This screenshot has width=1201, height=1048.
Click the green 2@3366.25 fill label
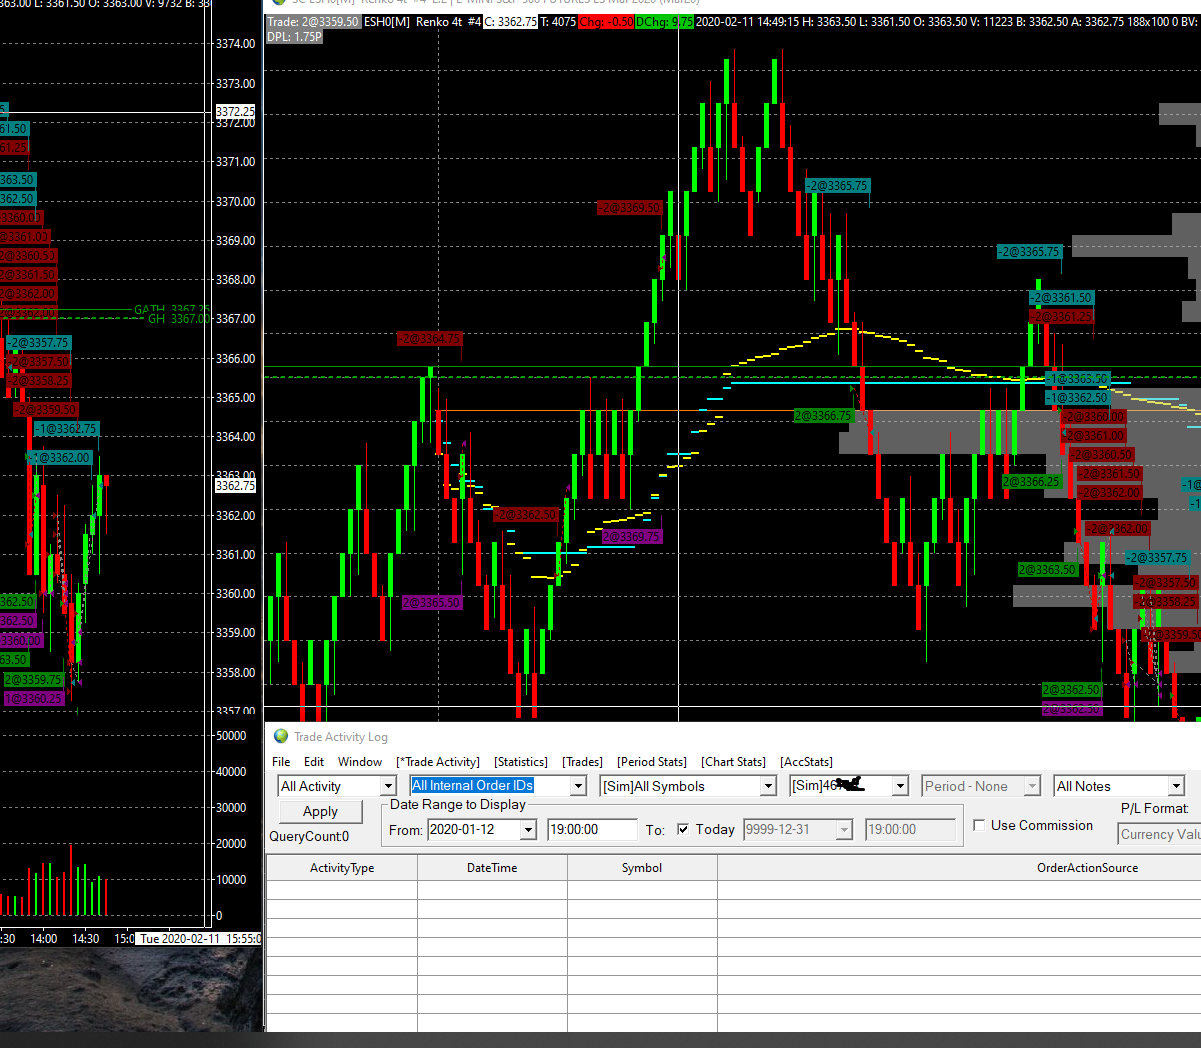[x=1032, y=482]
